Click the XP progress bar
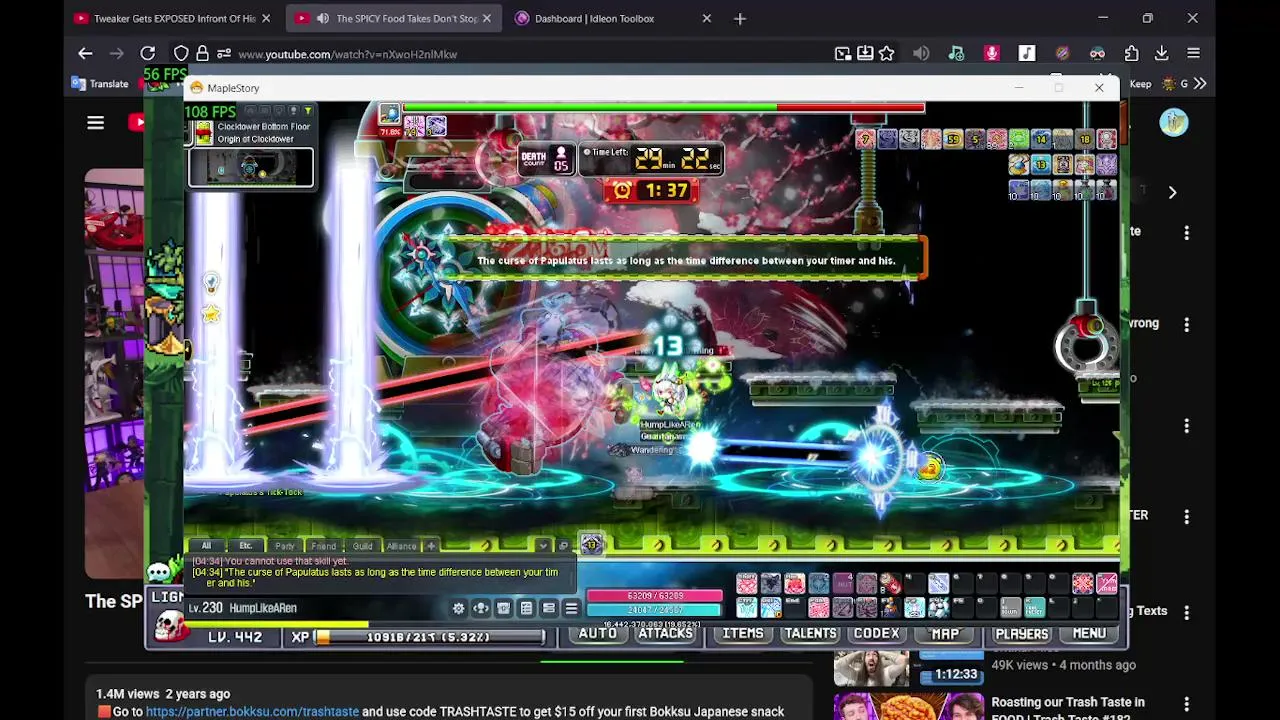1280x720 pixels. coord(430,637)
